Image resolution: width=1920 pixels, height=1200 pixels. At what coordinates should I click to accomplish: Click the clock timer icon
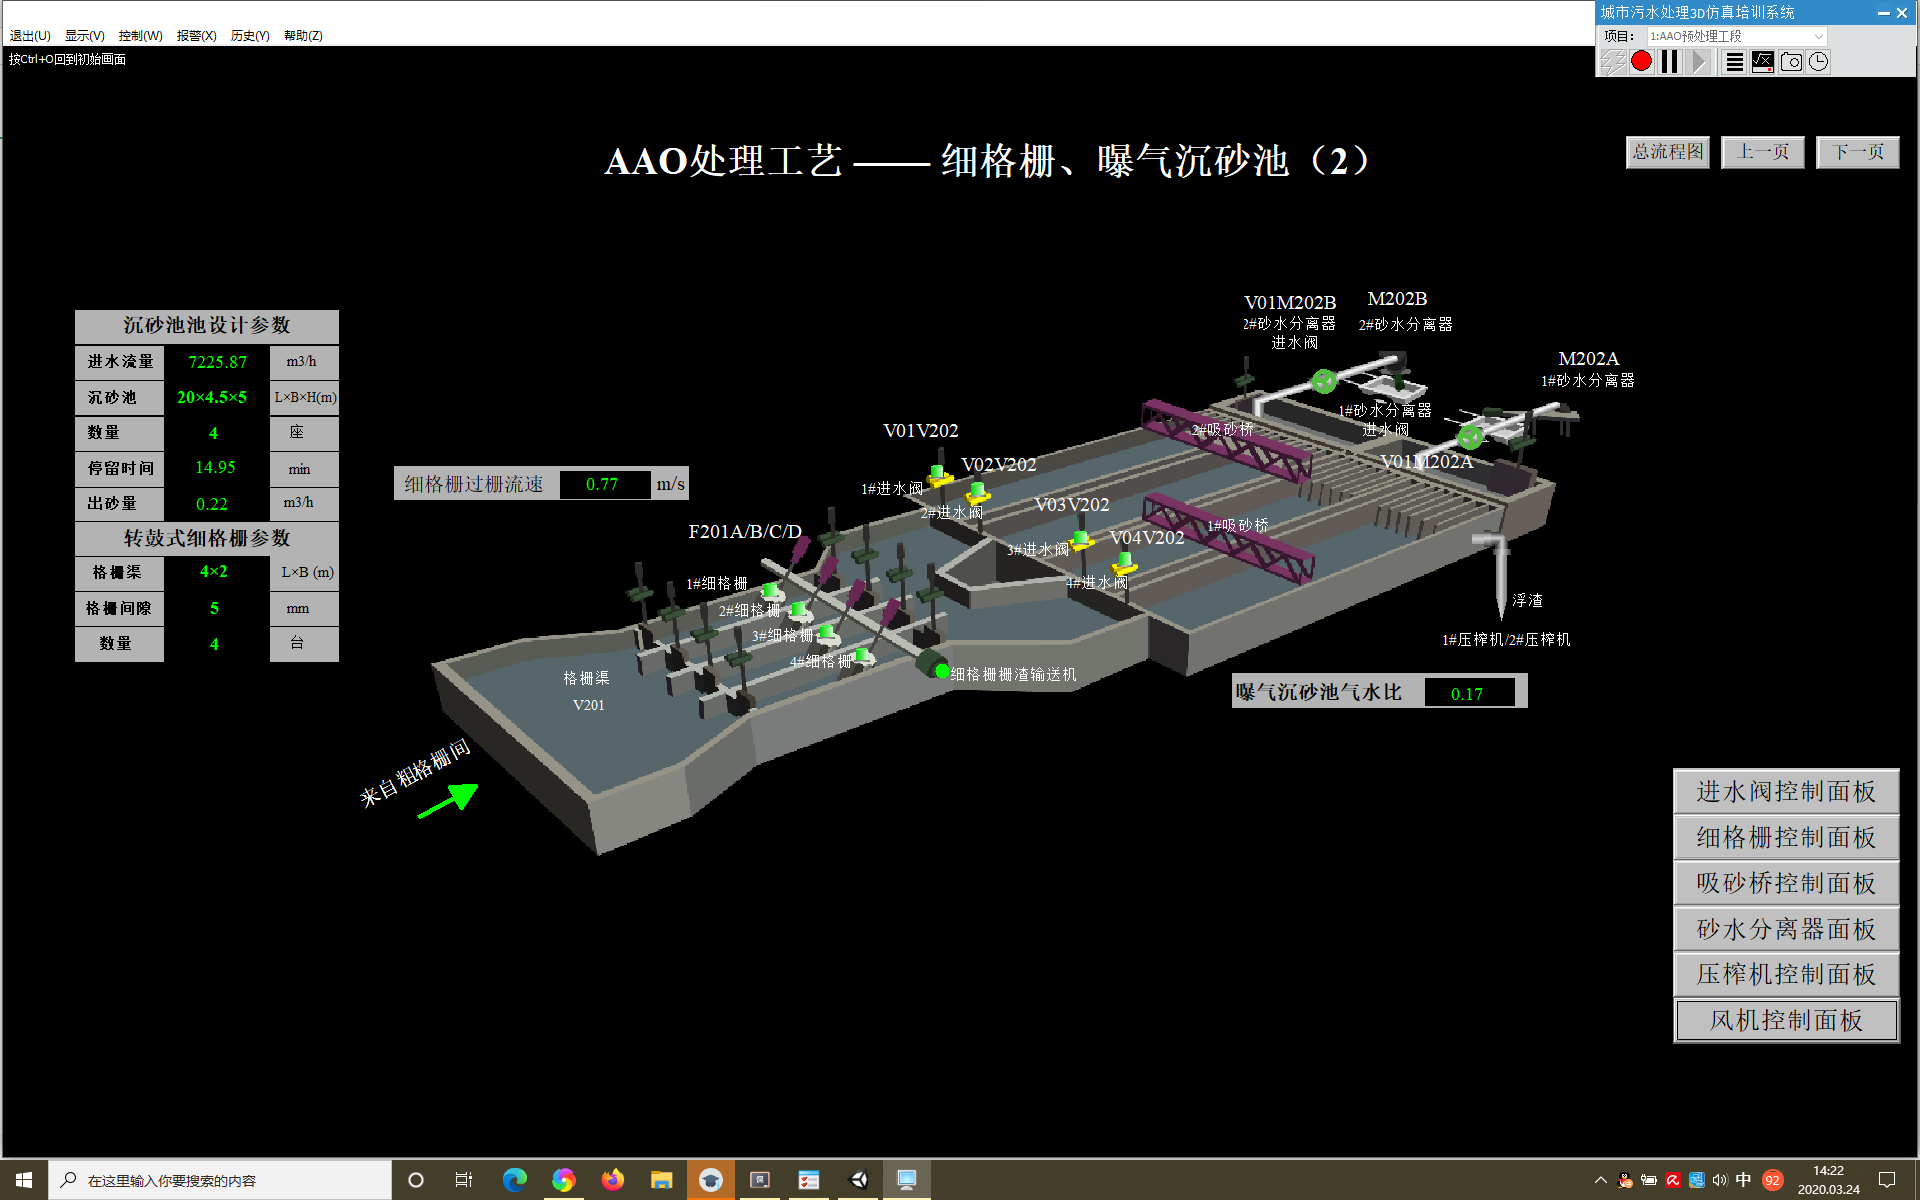[x=1819, y=62]
